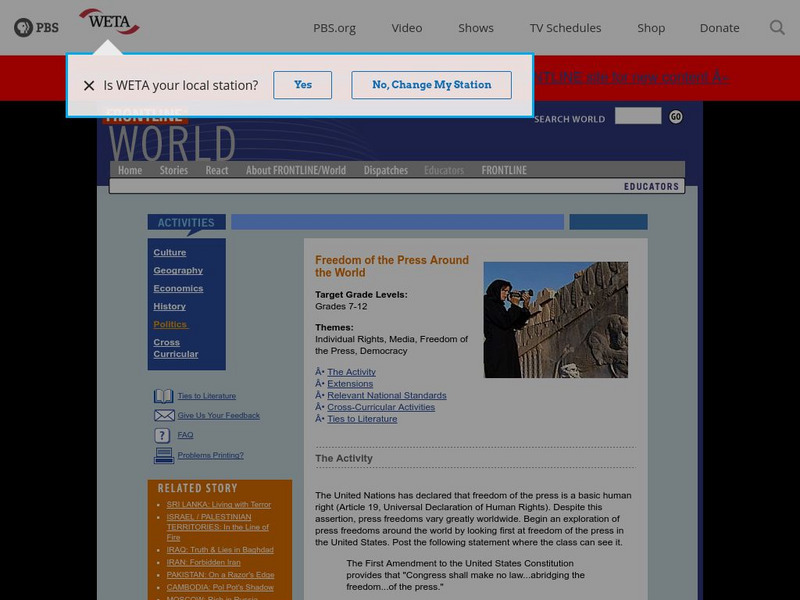800x600 pixels.
Task: Open TV Schedules
Action: pos(565,28)
